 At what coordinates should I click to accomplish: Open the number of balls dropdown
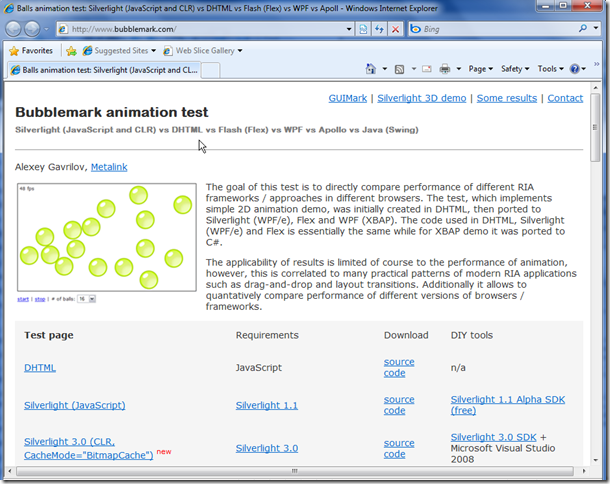coord(86,299)
